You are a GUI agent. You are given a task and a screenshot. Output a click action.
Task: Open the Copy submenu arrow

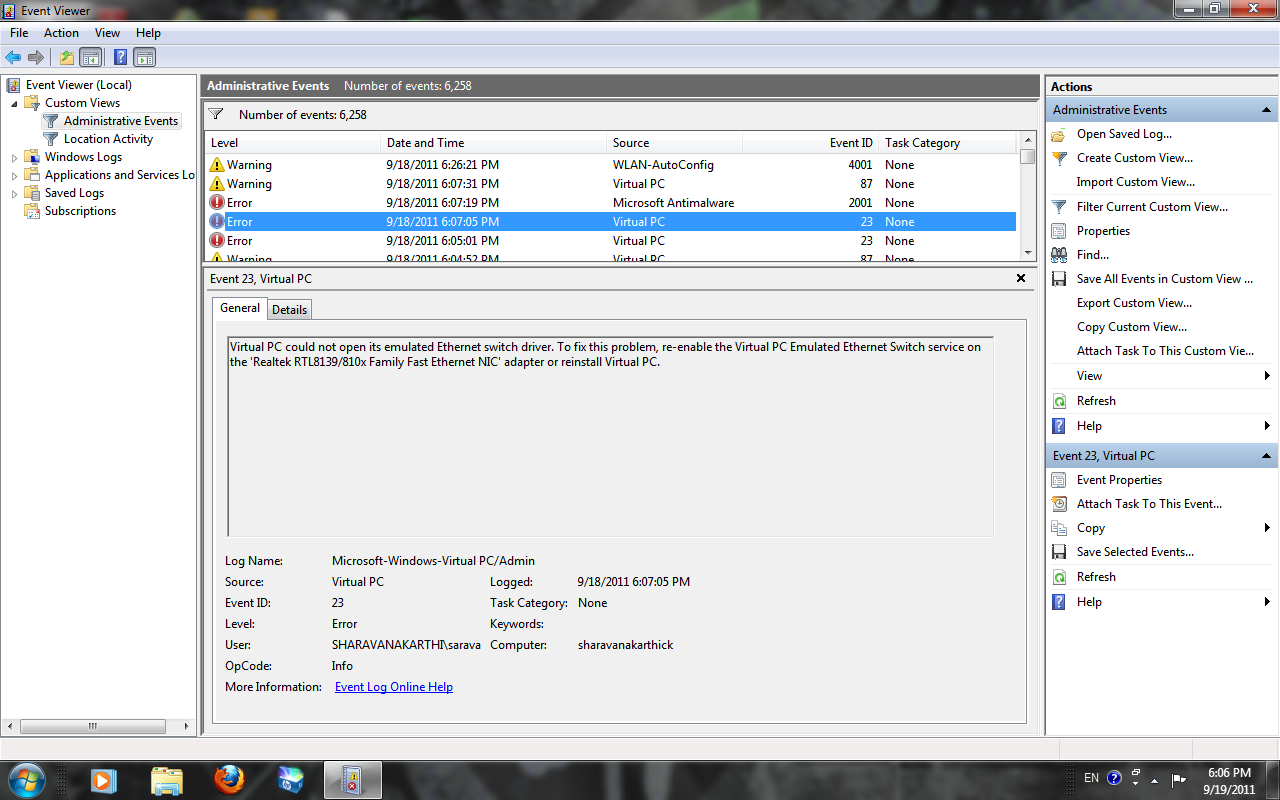point(1267,528)
